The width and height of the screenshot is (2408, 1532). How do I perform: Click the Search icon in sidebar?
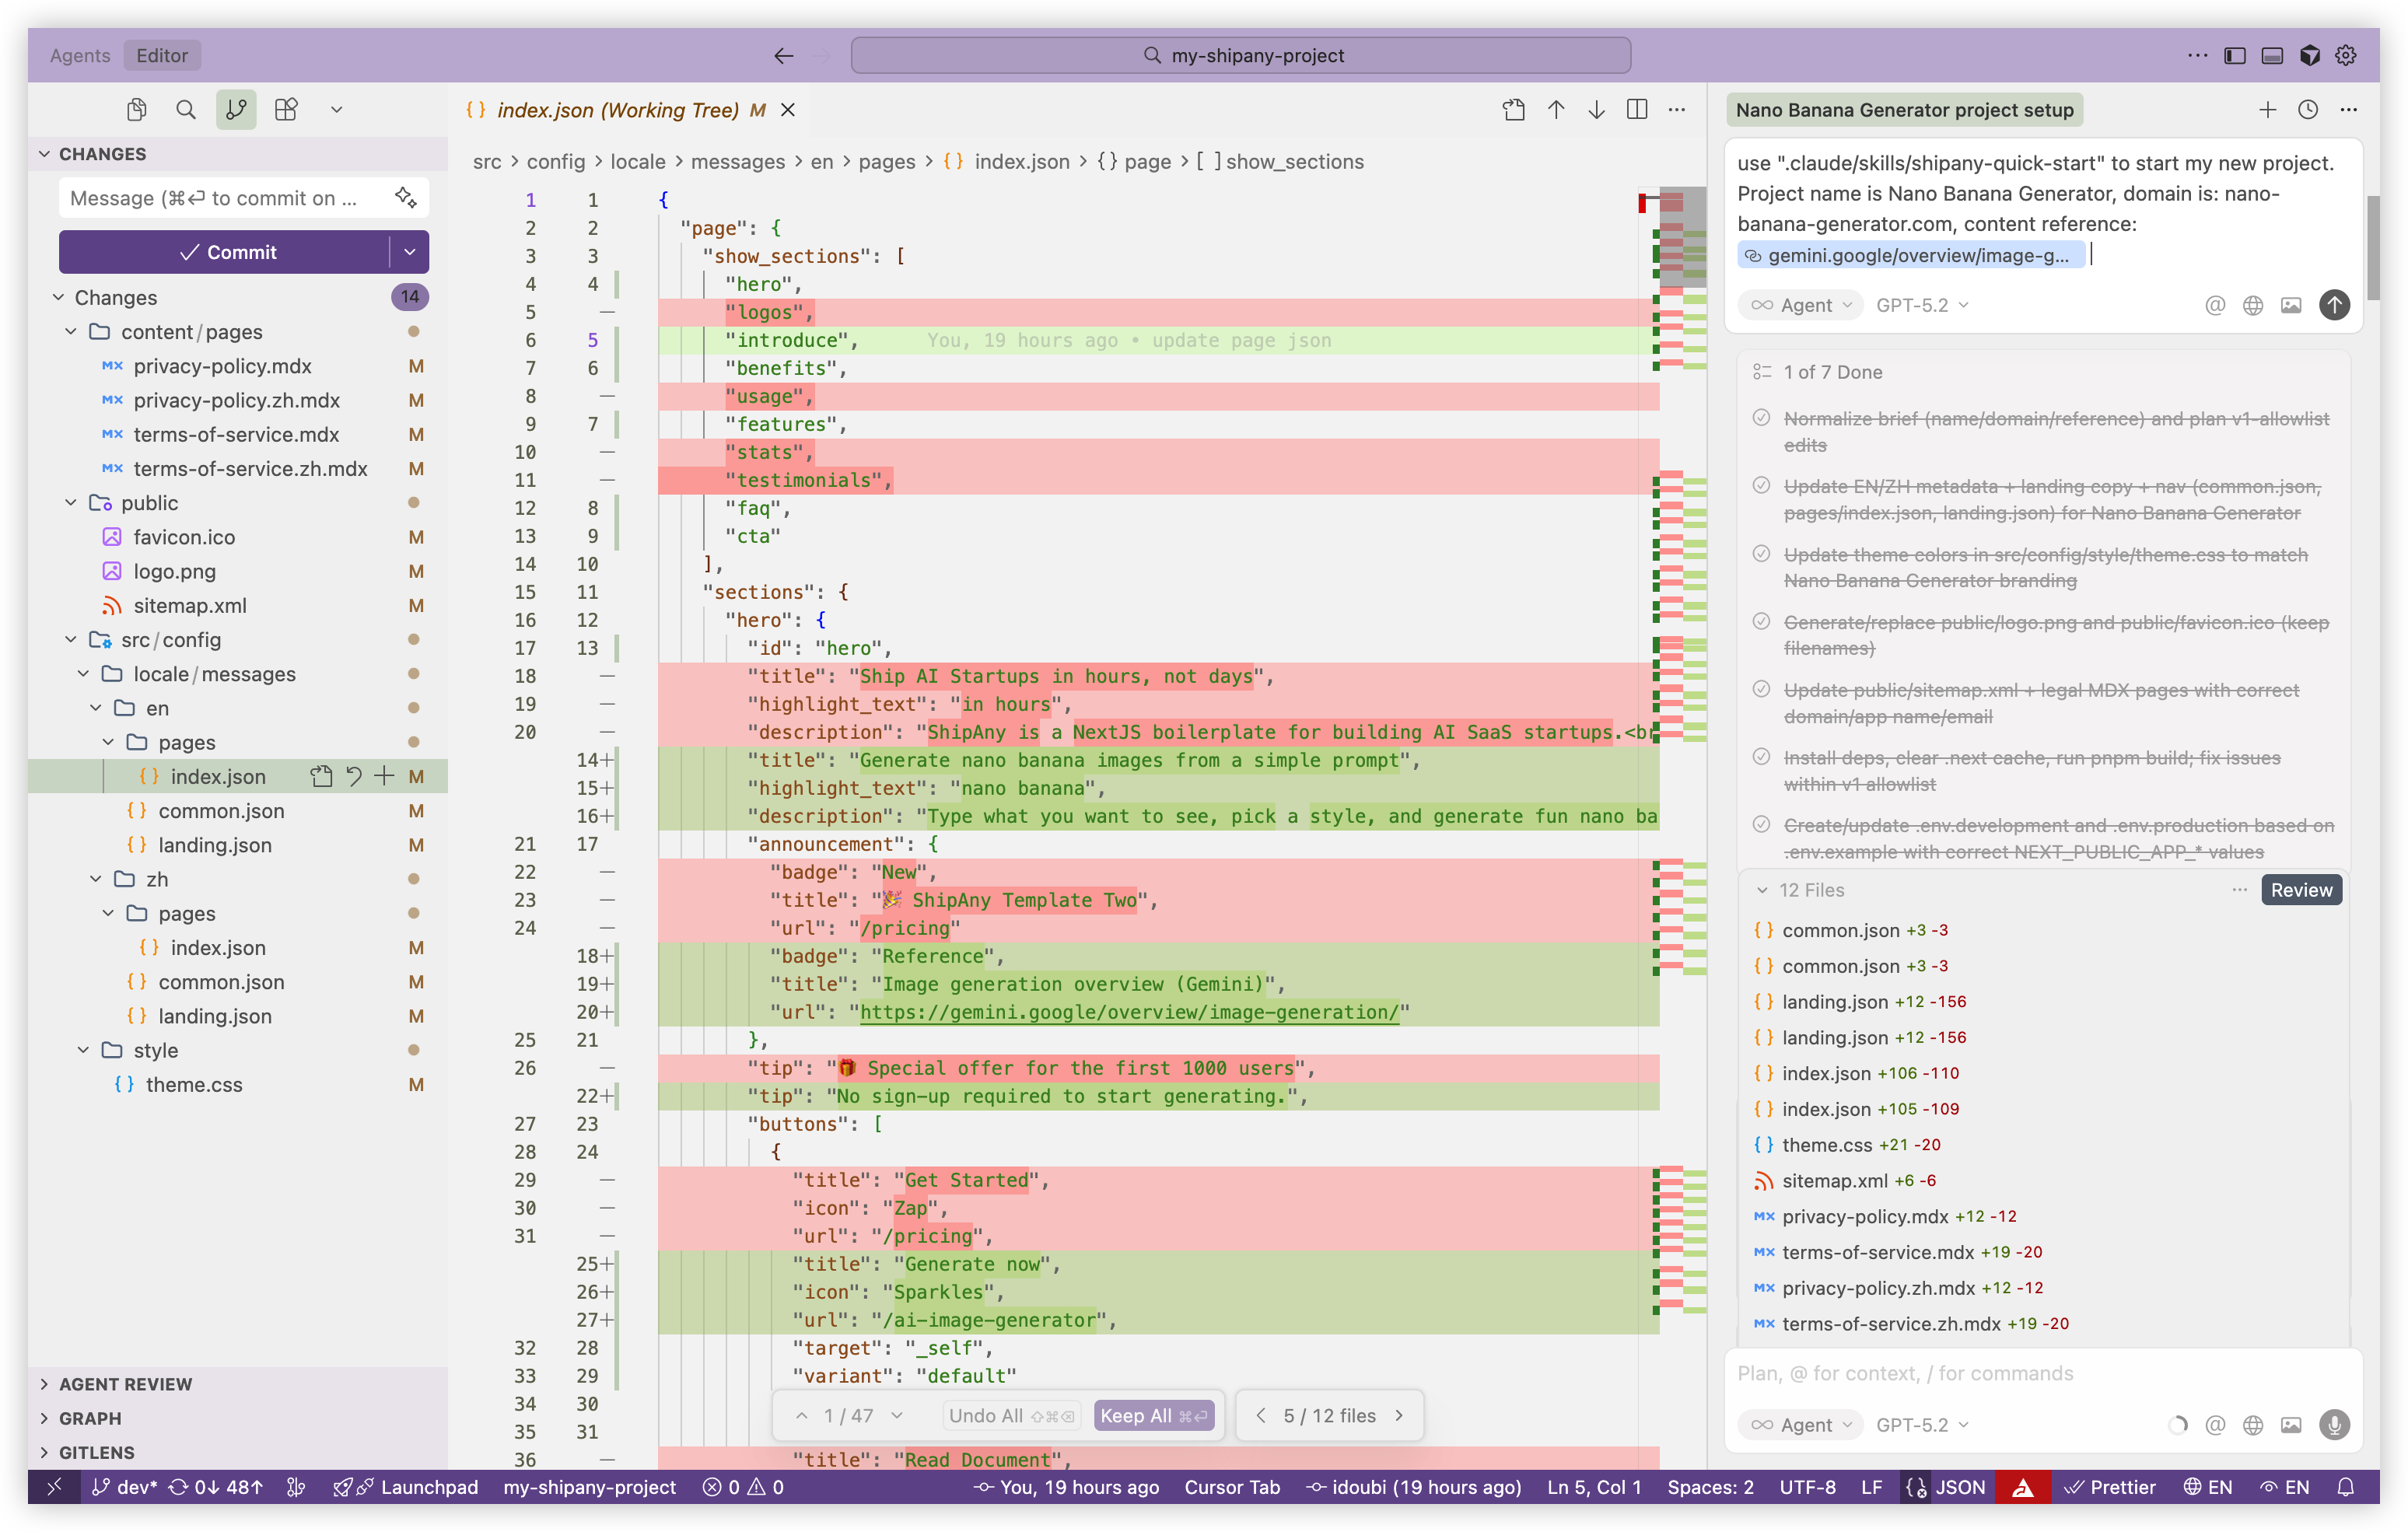point(186,110)
